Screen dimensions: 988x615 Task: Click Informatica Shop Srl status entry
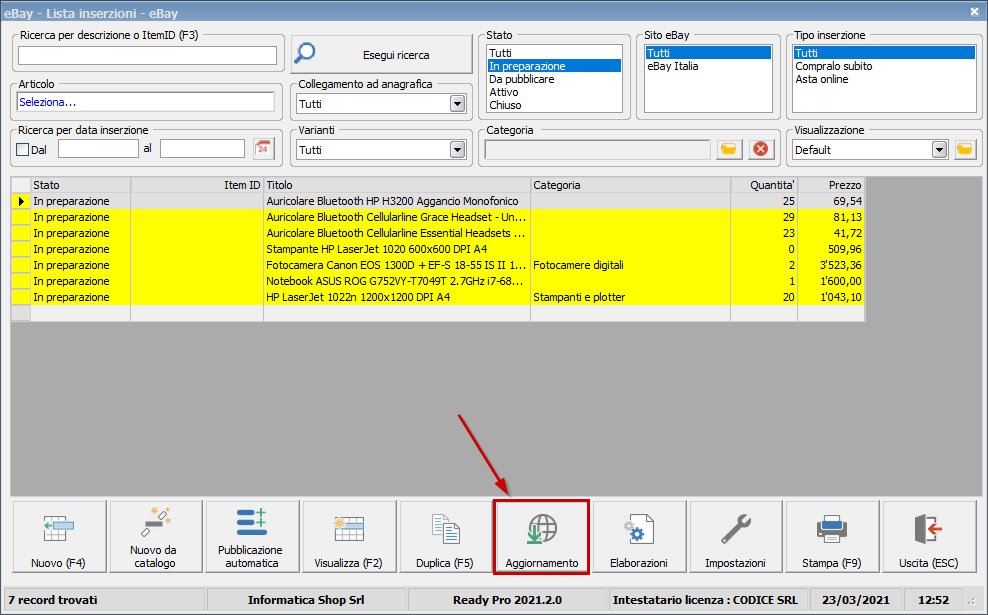(306, 600)
